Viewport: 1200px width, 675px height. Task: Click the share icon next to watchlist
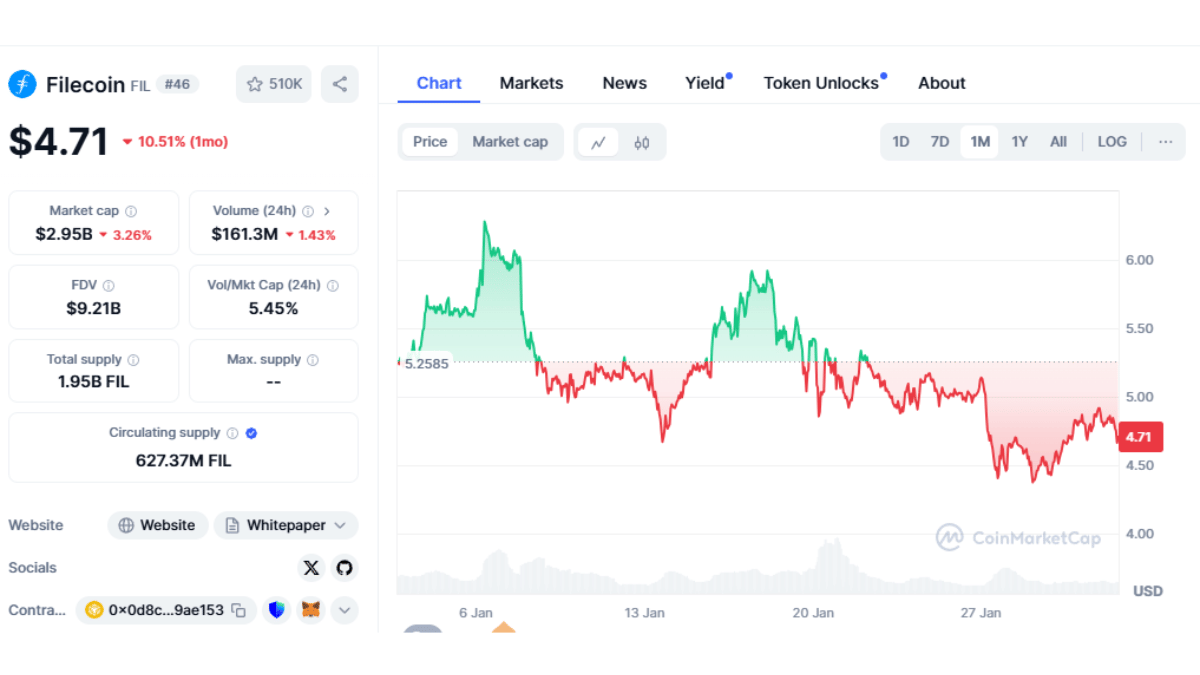tap(340, 84)
